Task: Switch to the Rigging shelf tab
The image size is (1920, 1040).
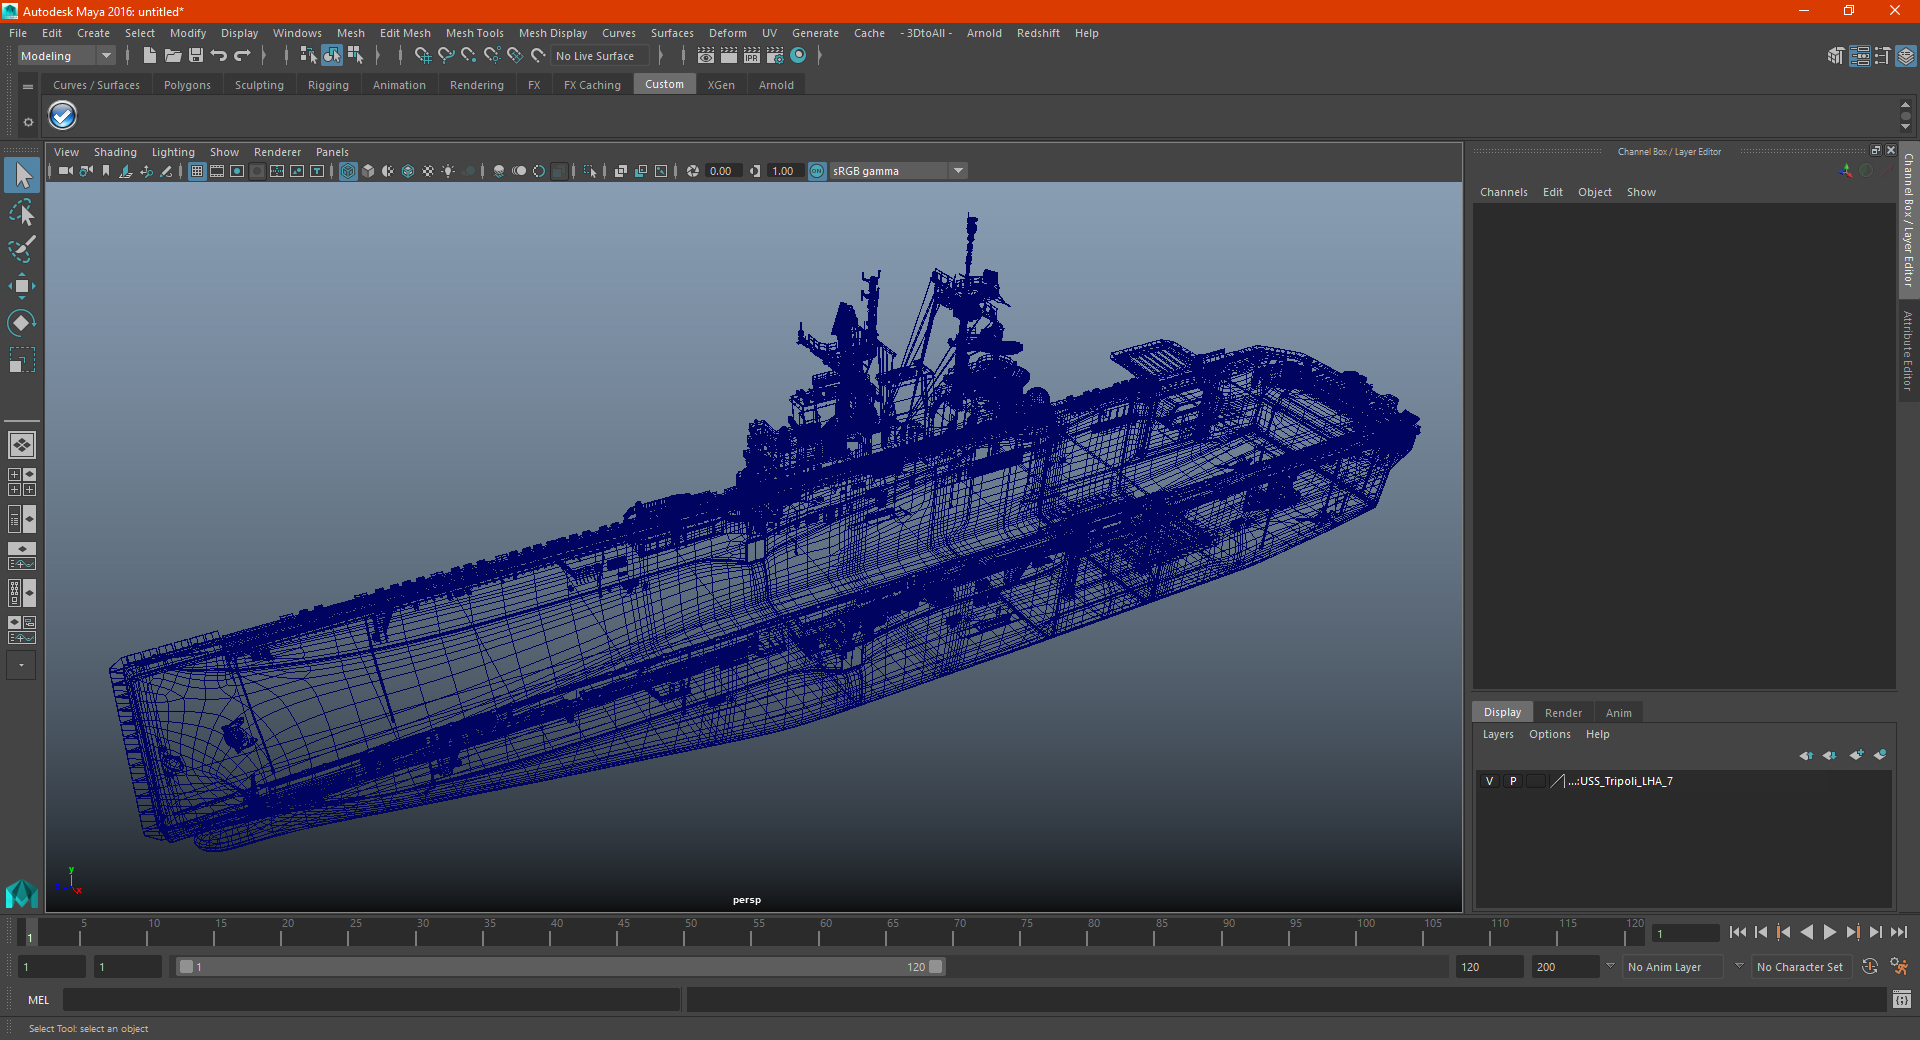Action: [328, 85]
